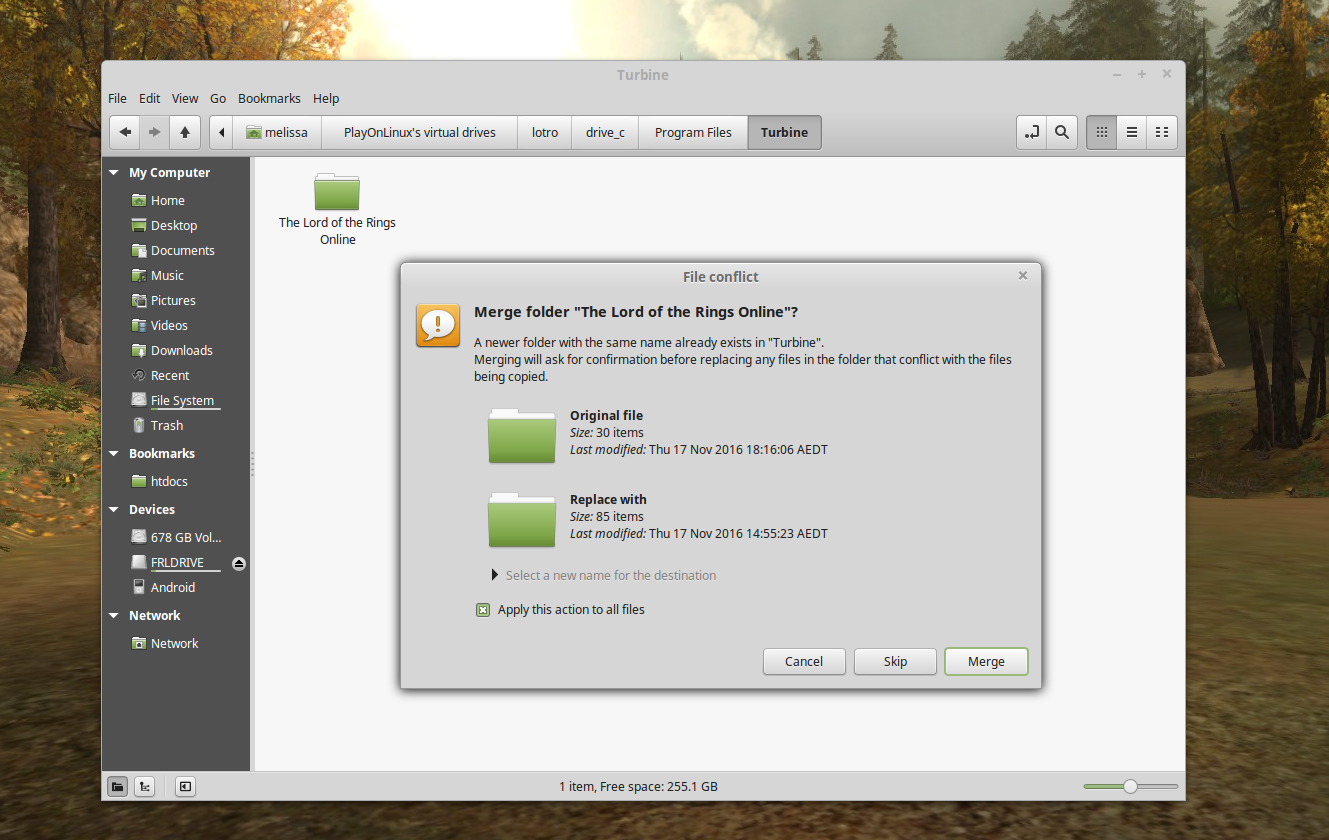Go to PlayOnLinux's virtual drives path segment
The width and height of the screenshot is (1329, 840).
(x=420, y=132)
